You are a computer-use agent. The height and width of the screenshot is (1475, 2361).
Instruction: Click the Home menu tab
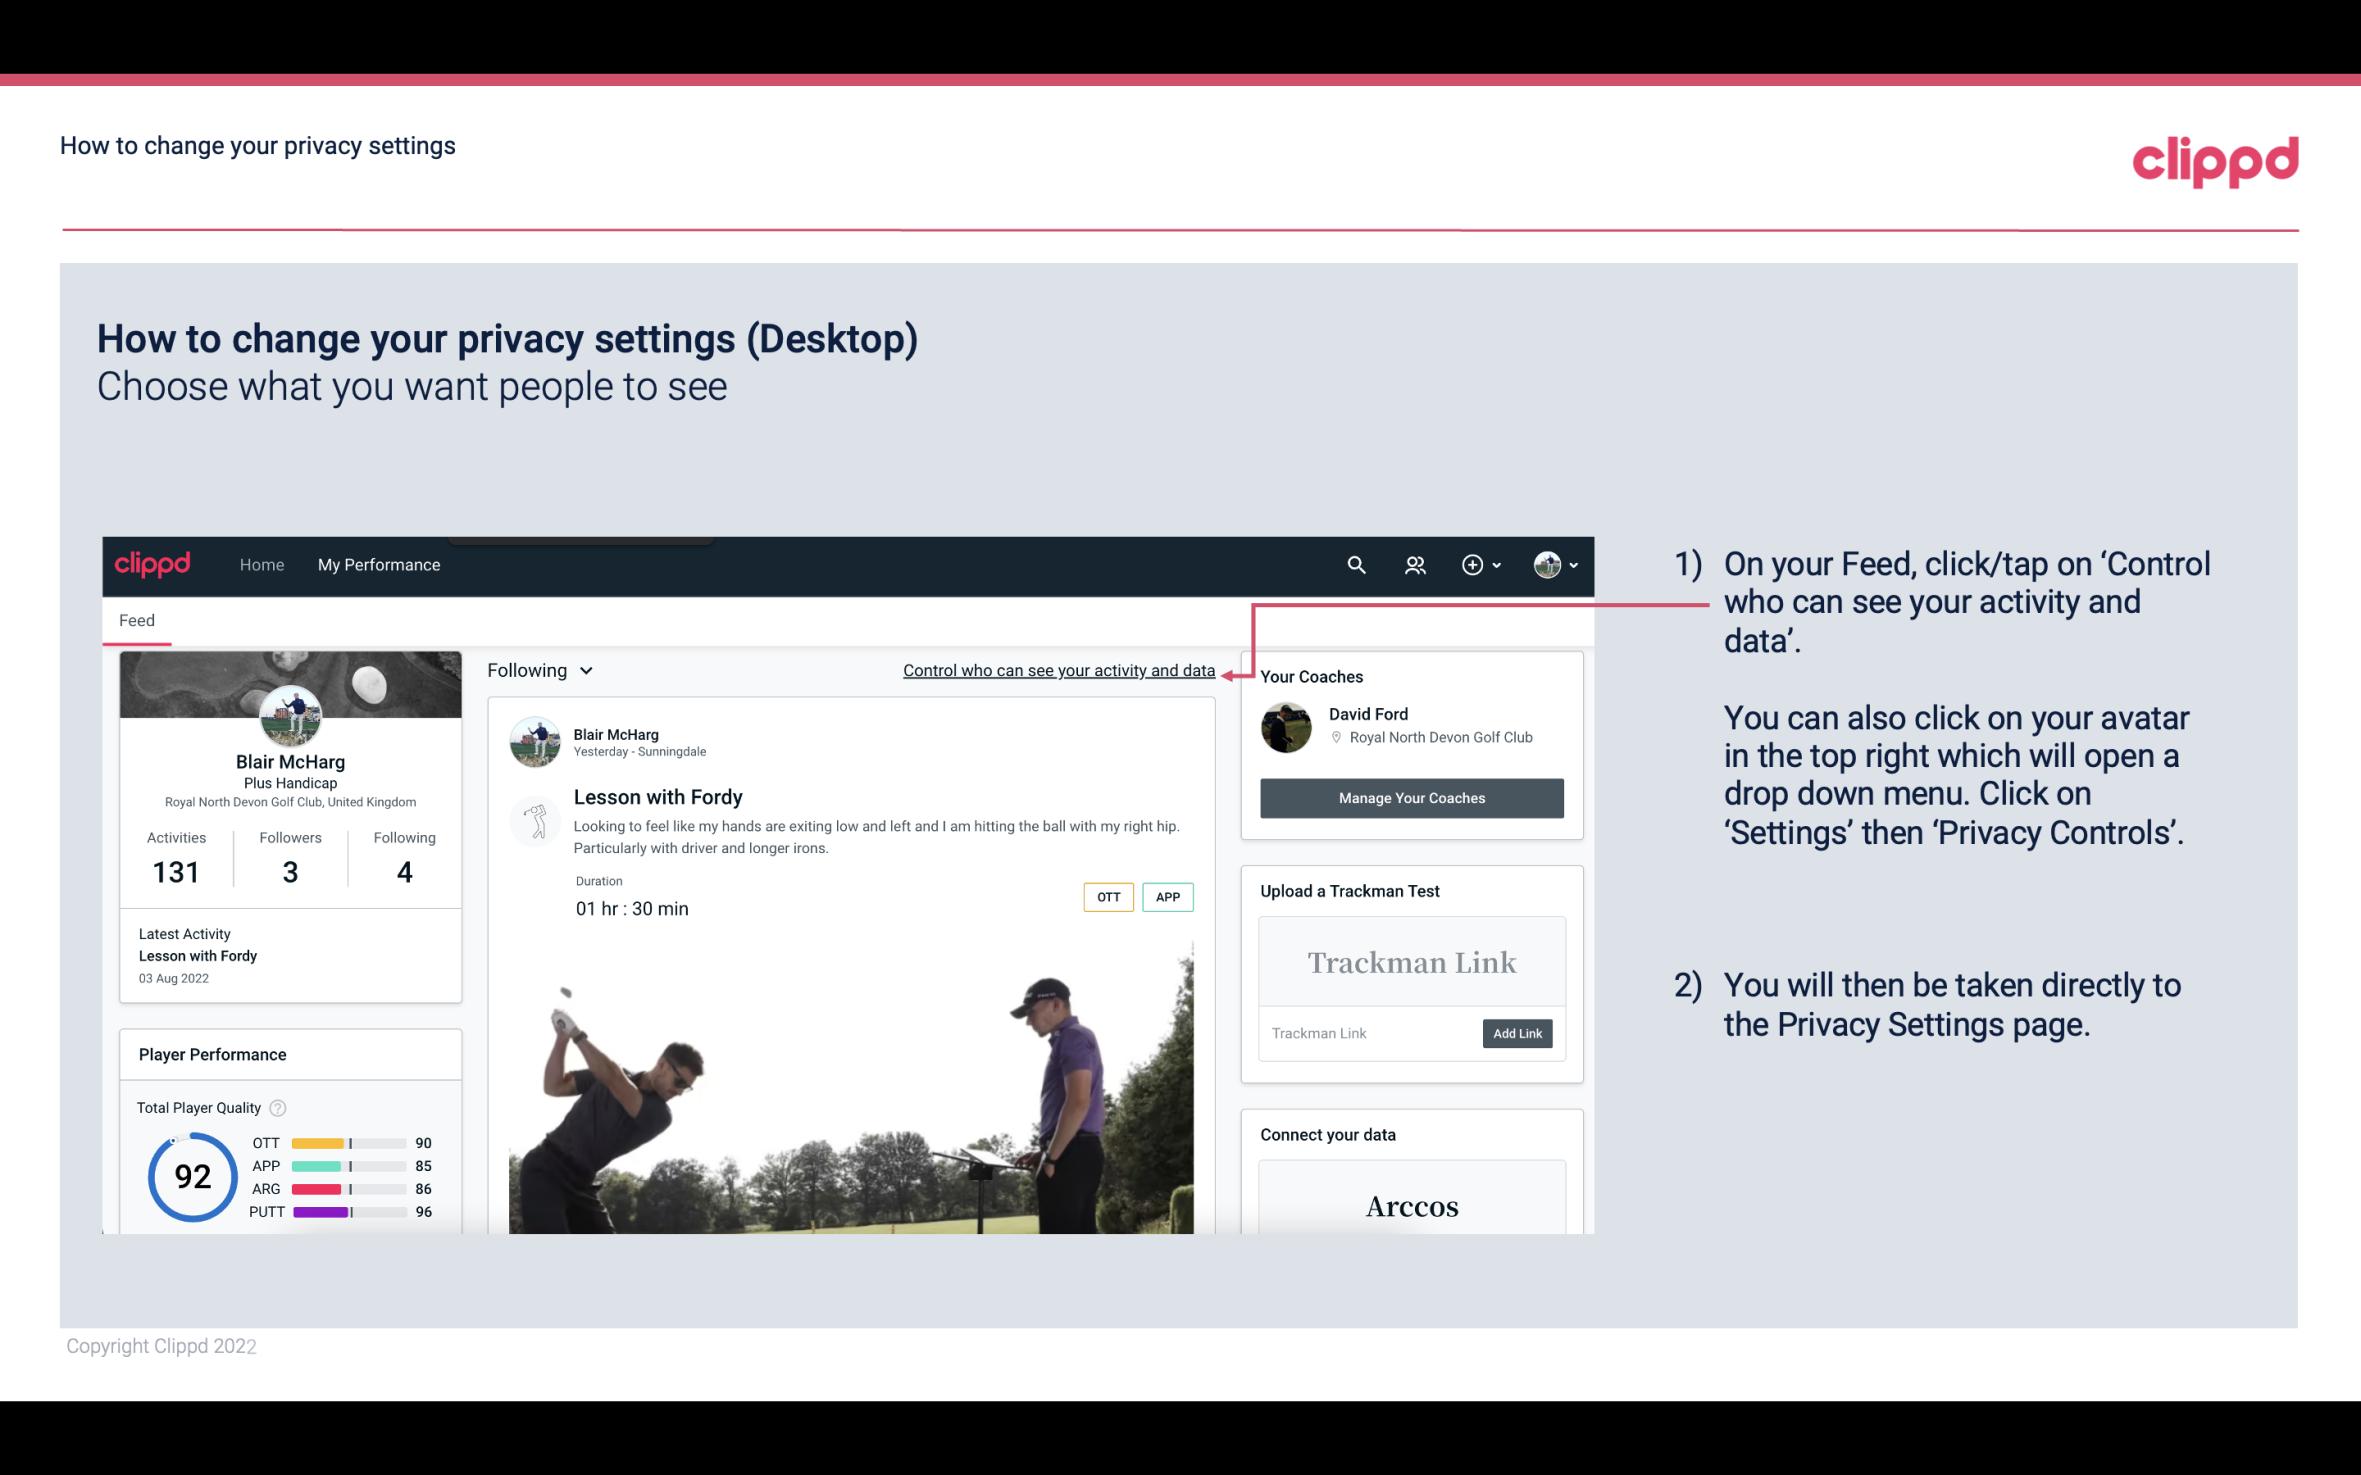(x=262, y=564)
